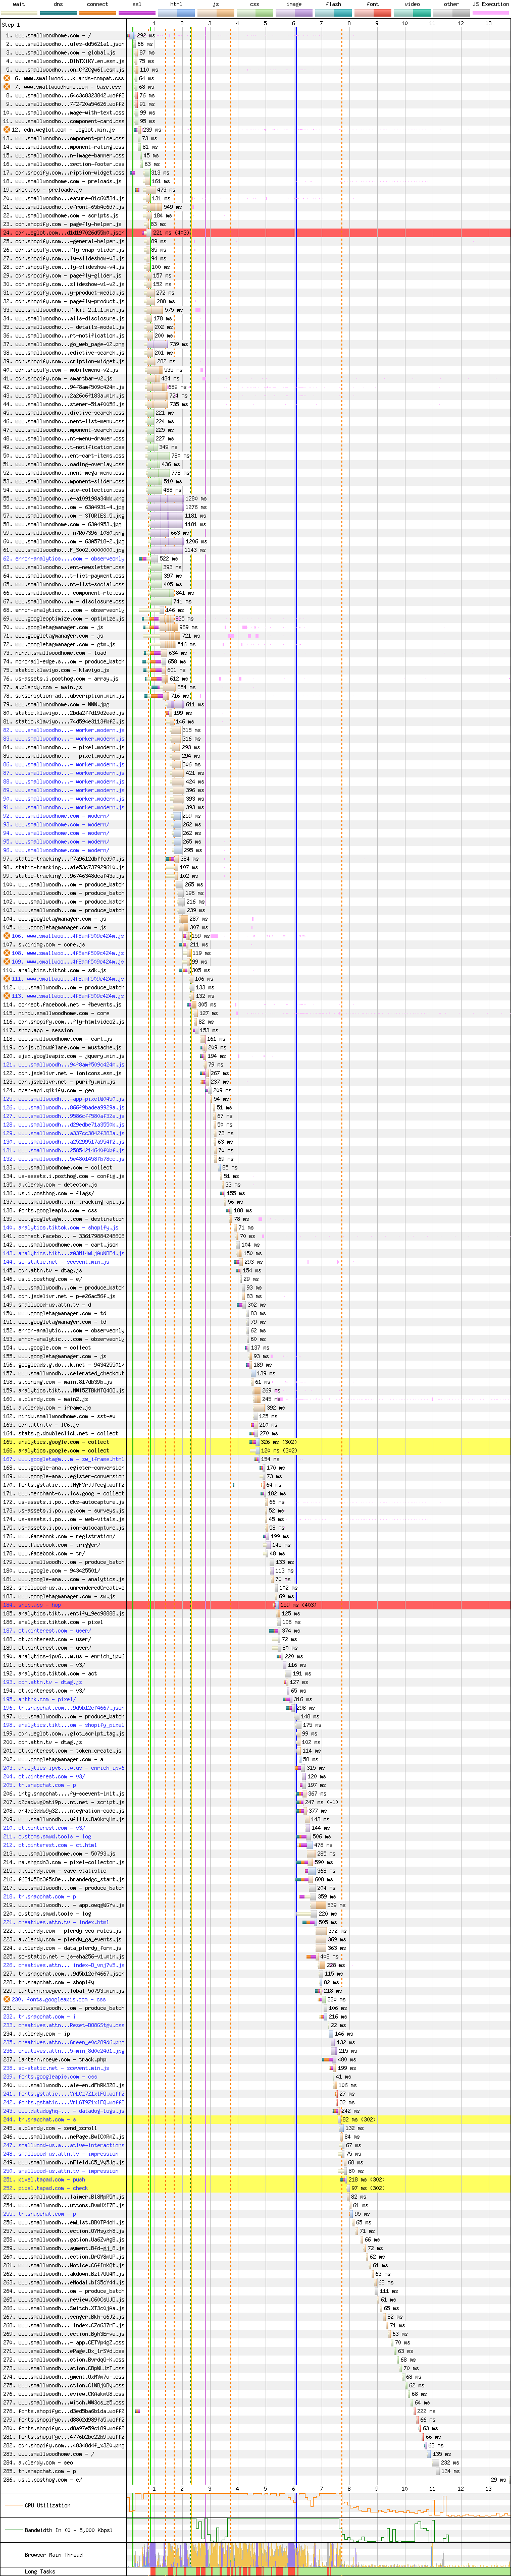Screen dimensions: 511x2576
Task: Click the blocking icon on request 106
Action: [7, 936]
